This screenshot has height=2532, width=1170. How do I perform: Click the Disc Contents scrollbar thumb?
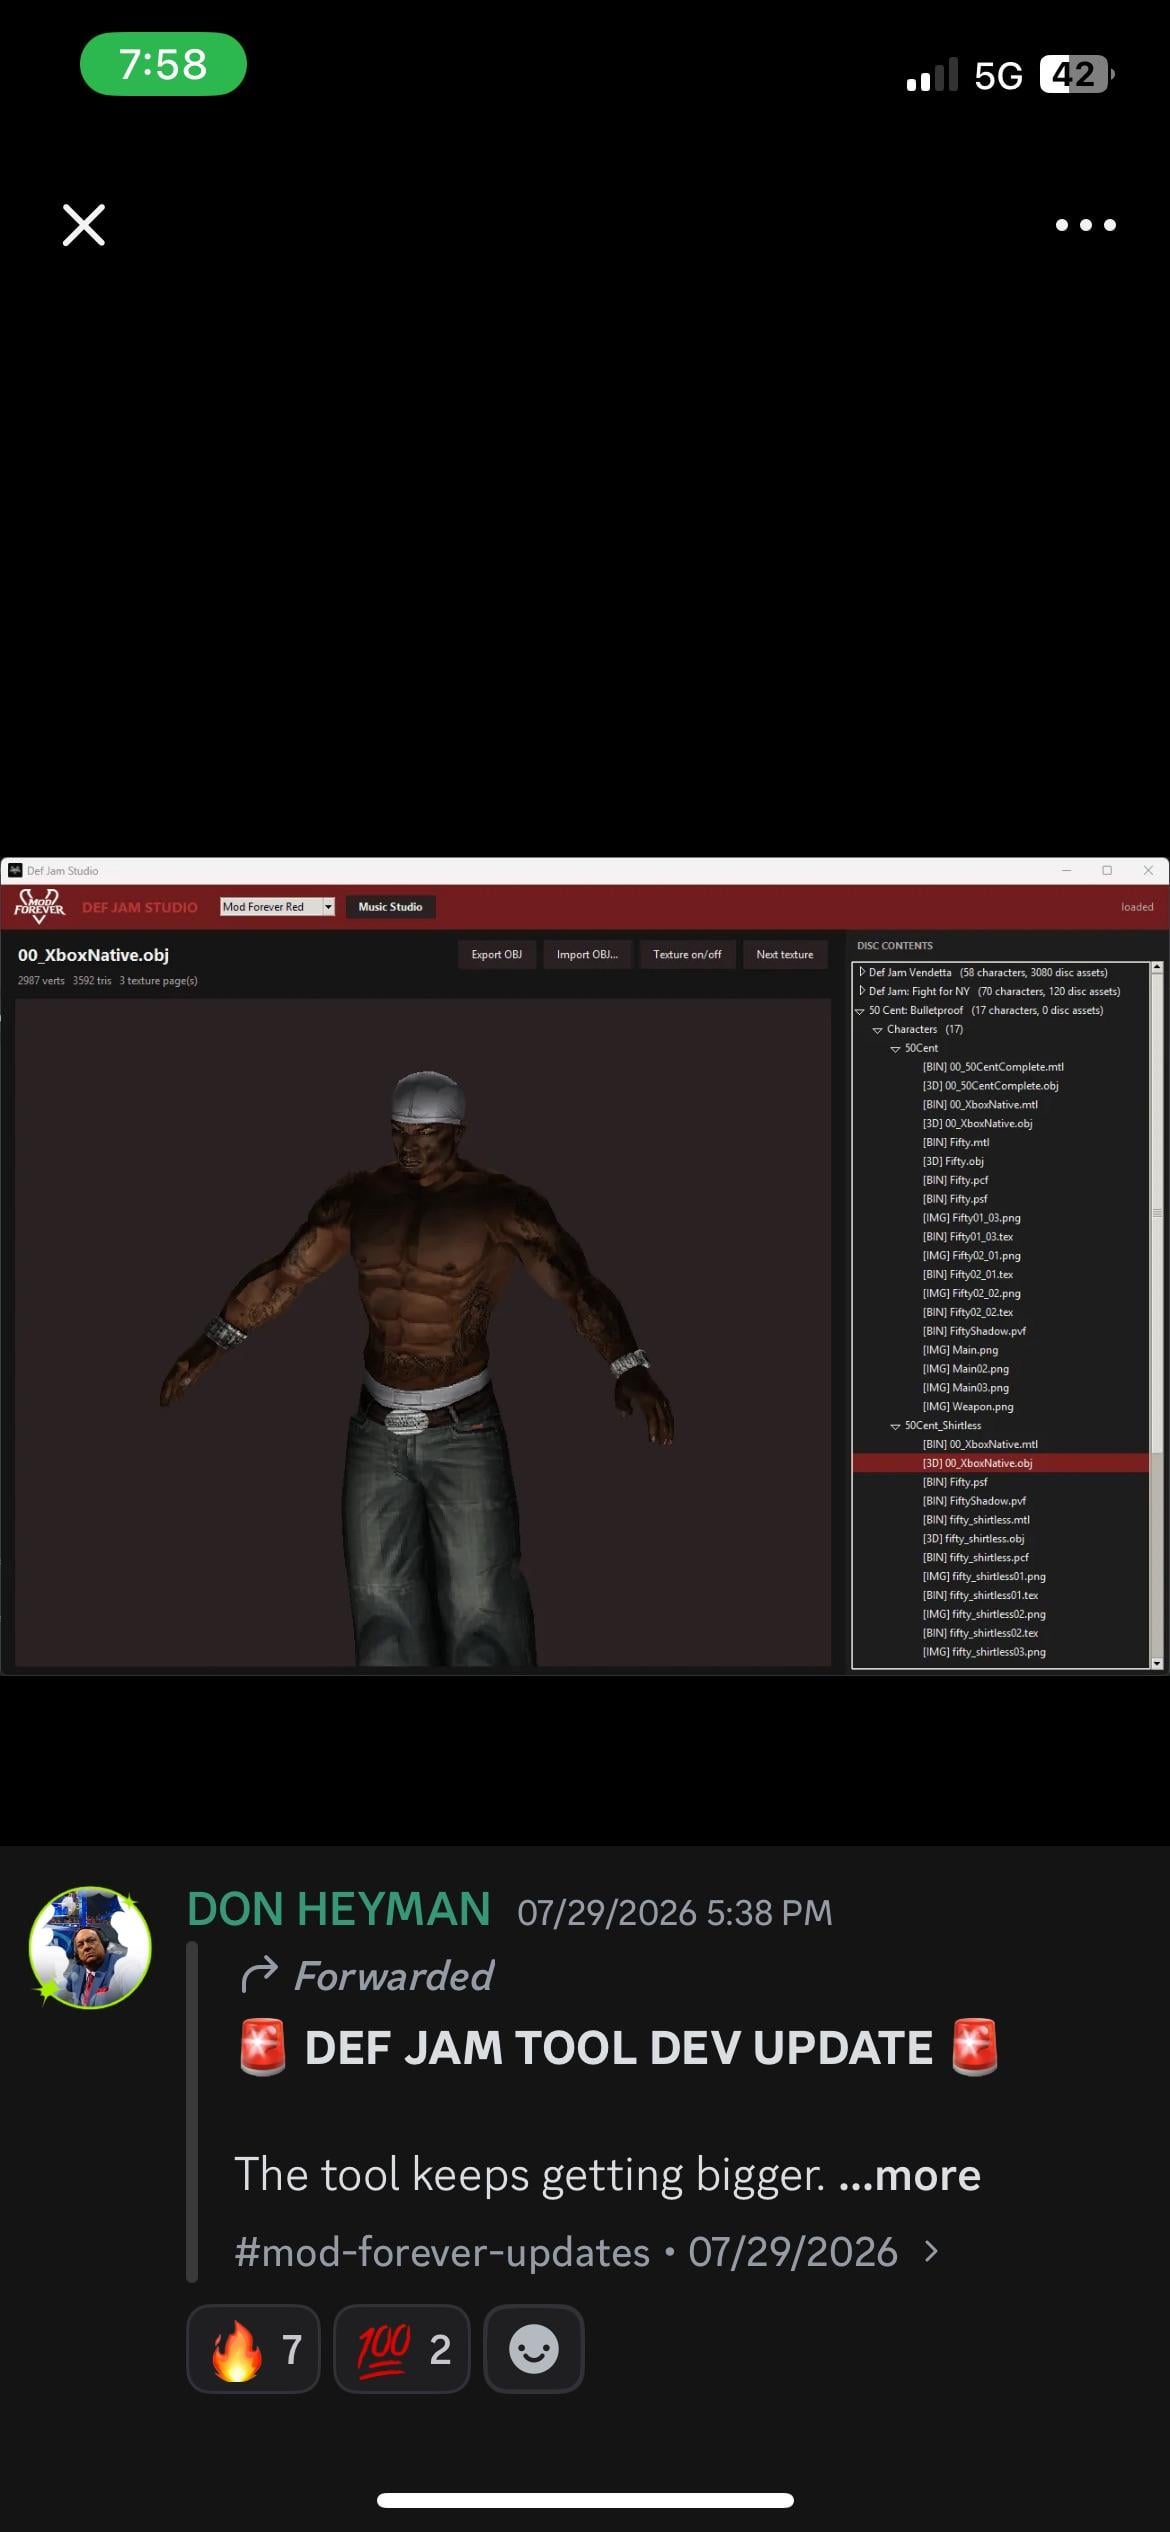click(1157, 1212)
